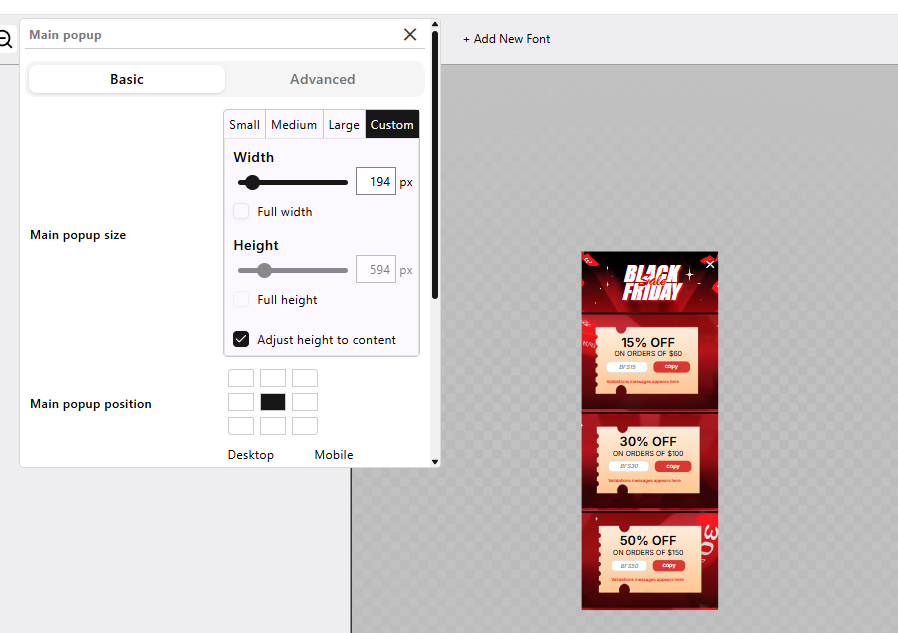Select the Custom popup size
The image size is (898, 633).
pos(392,124)
